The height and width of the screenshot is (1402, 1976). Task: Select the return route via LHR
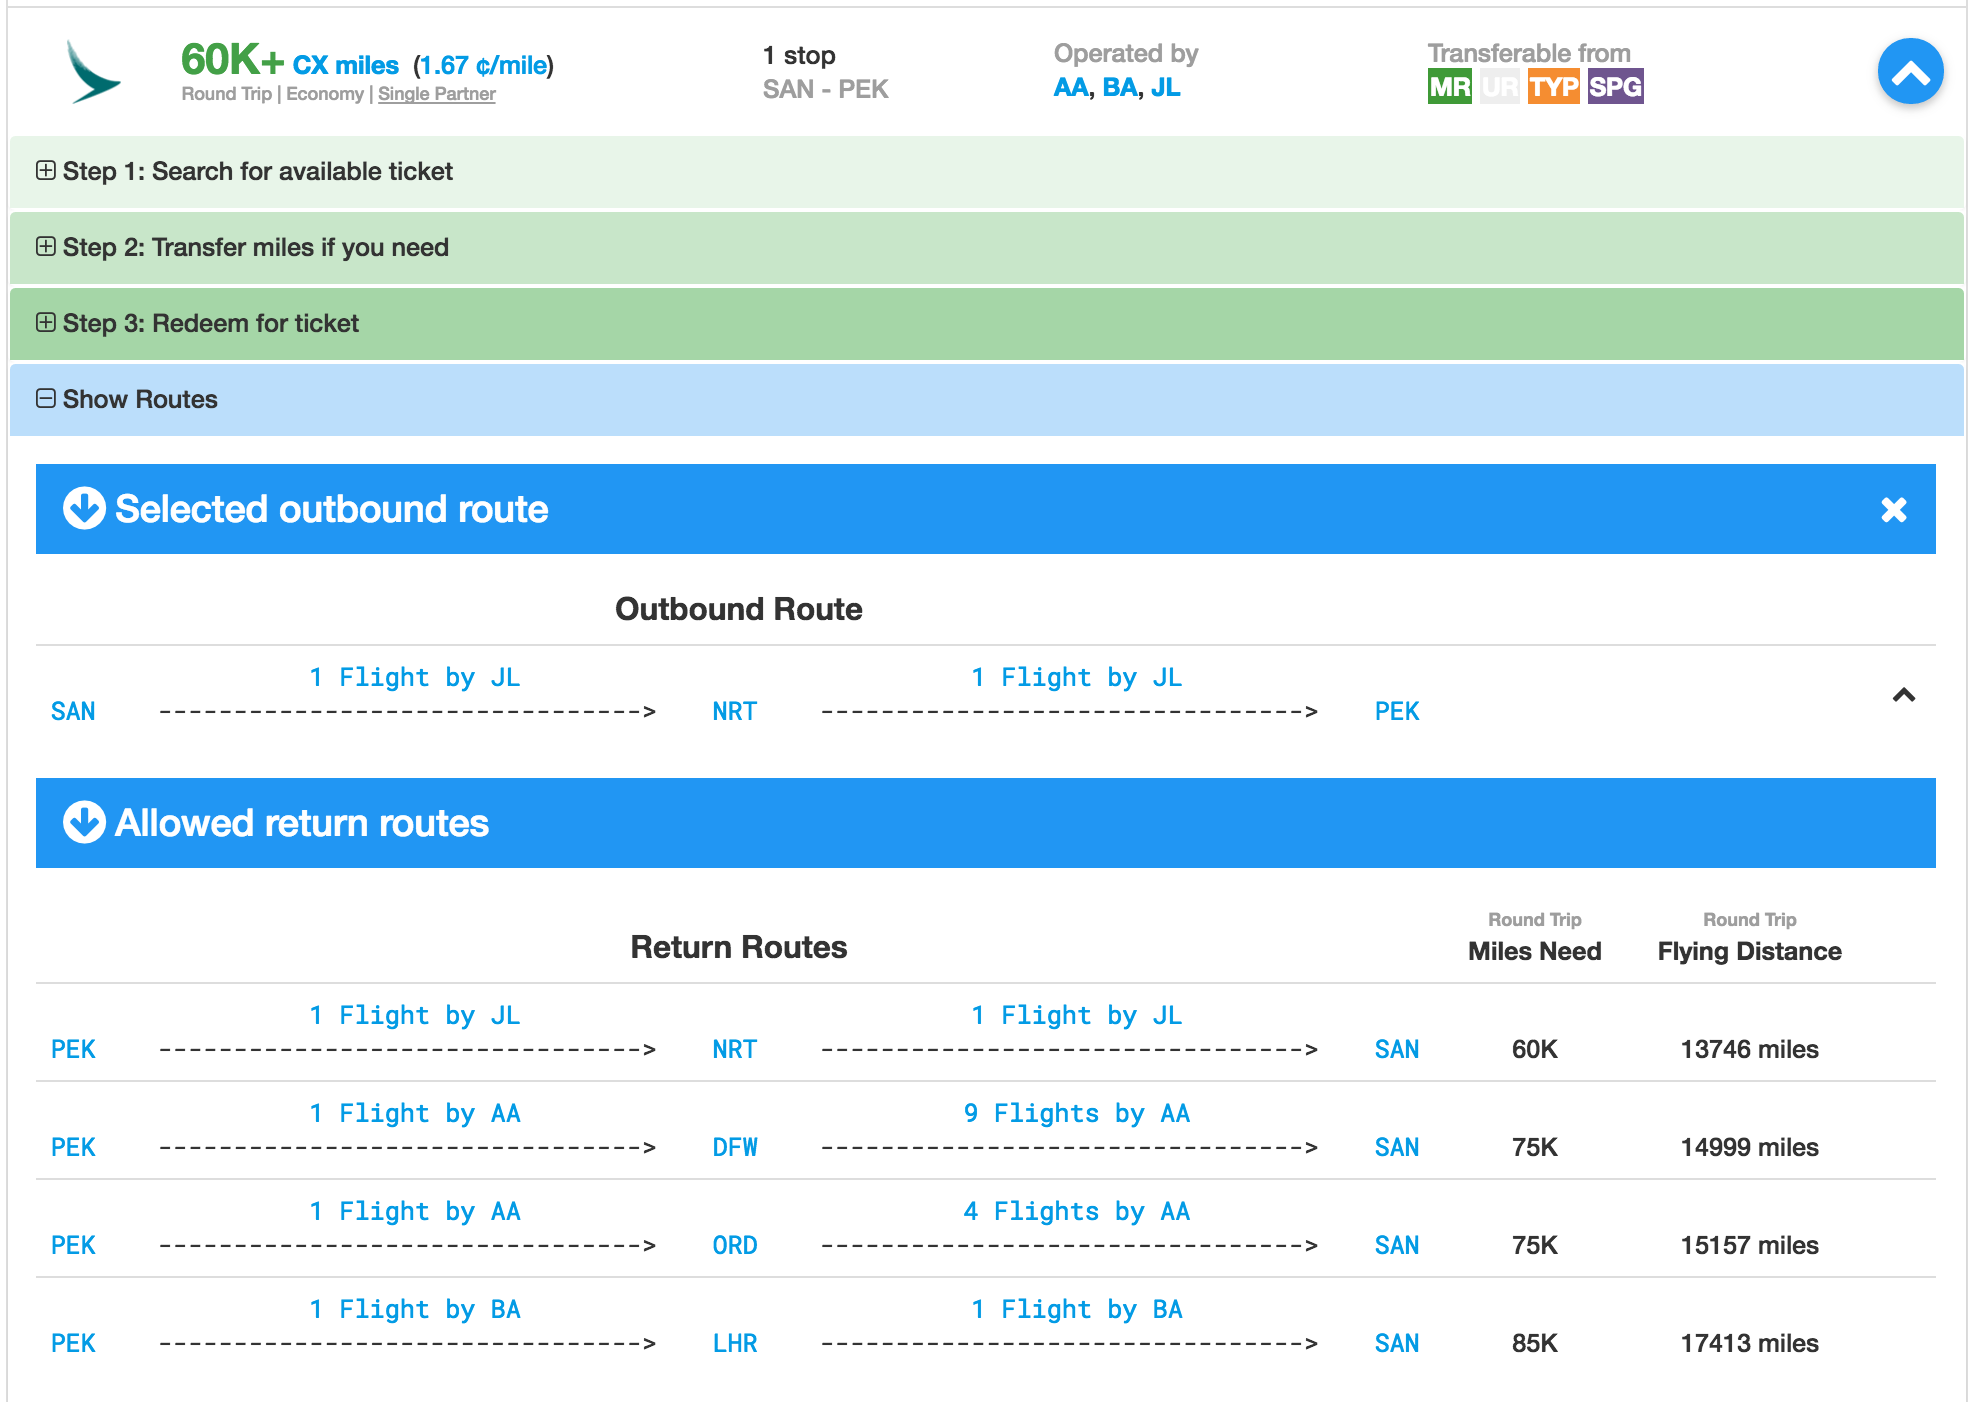click(985, 1327)
